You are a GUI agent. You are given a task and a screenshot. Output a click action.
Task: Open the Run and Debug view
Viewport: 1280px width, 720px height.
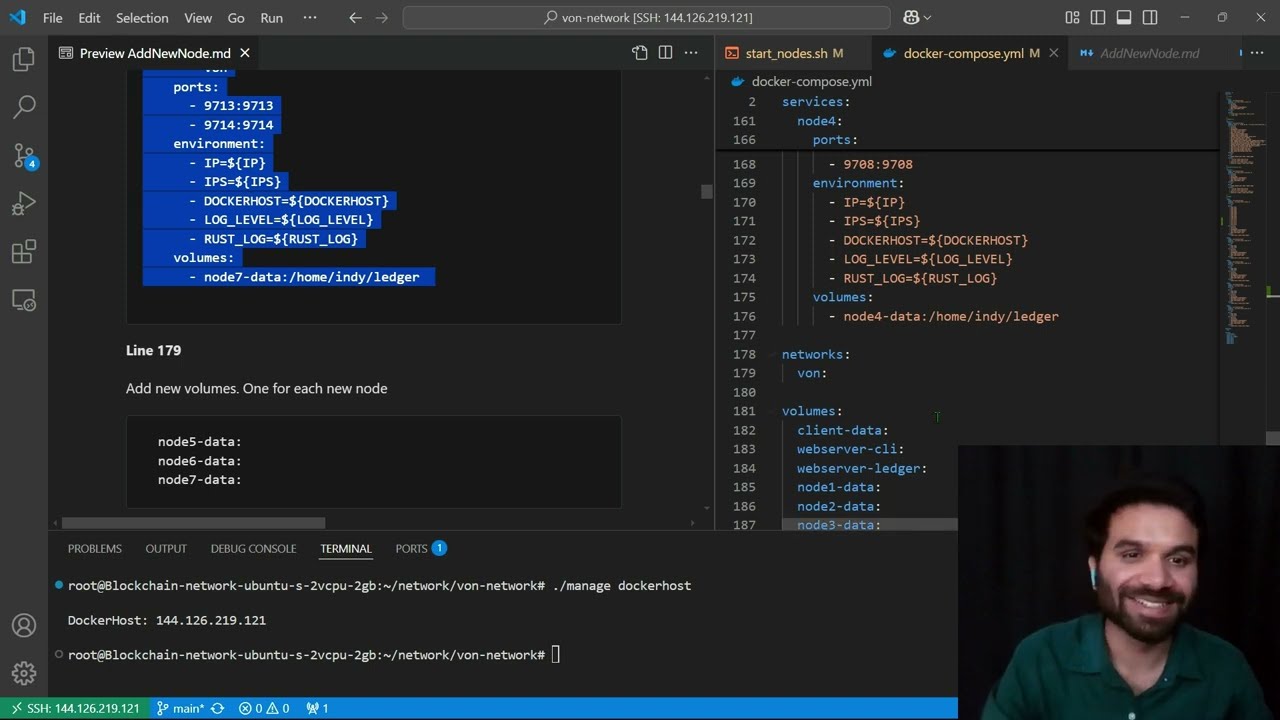point(24,204)
